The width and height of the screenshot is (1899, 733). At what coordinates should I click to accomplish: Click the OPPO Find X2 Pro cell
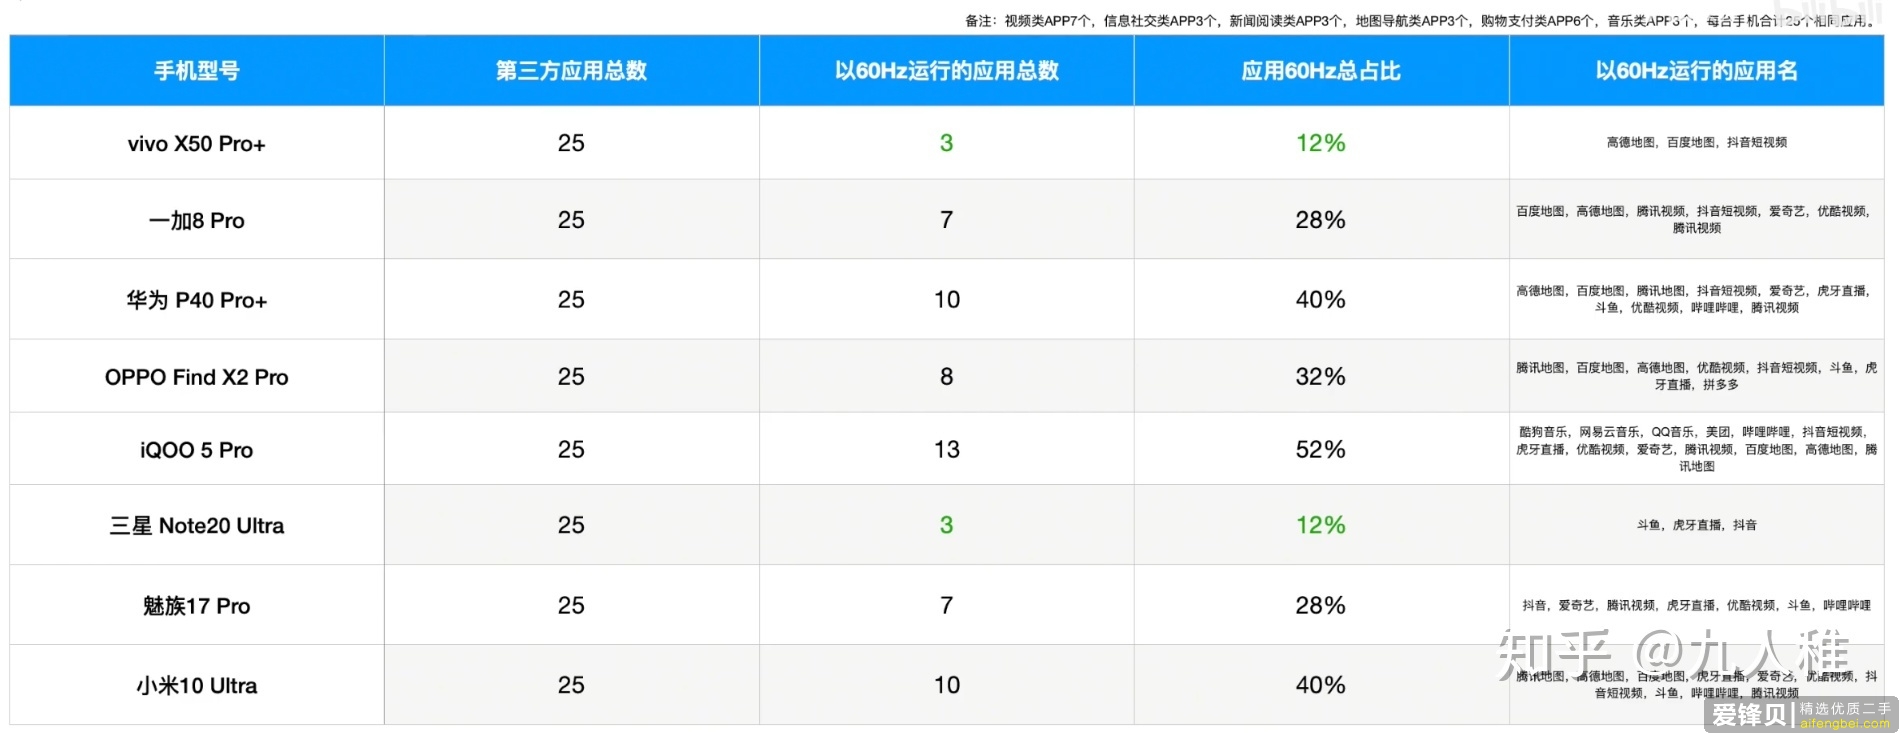[x=197, y=377]
